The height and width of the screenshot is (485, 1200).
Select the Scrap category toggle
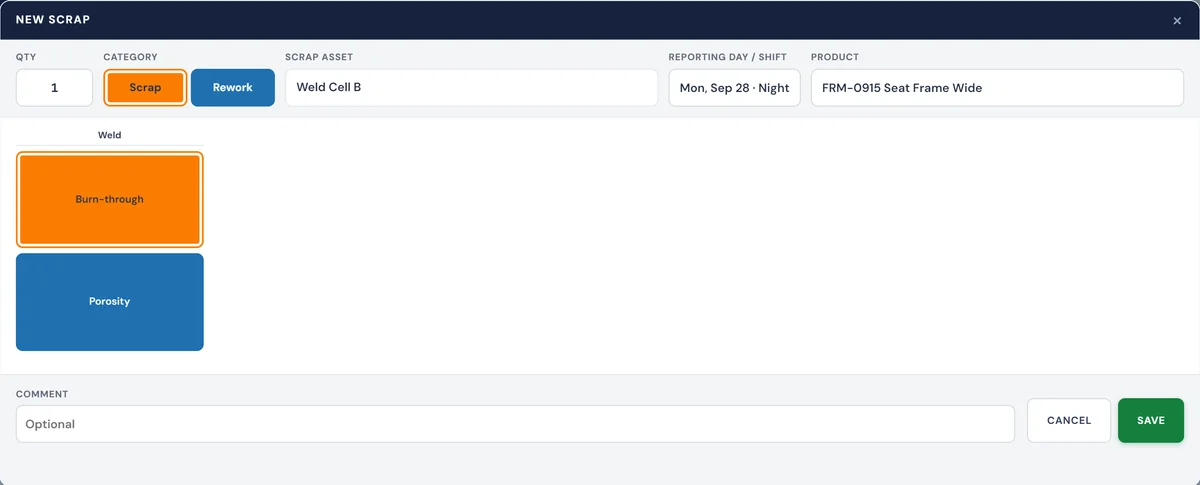tap(145, 87)
